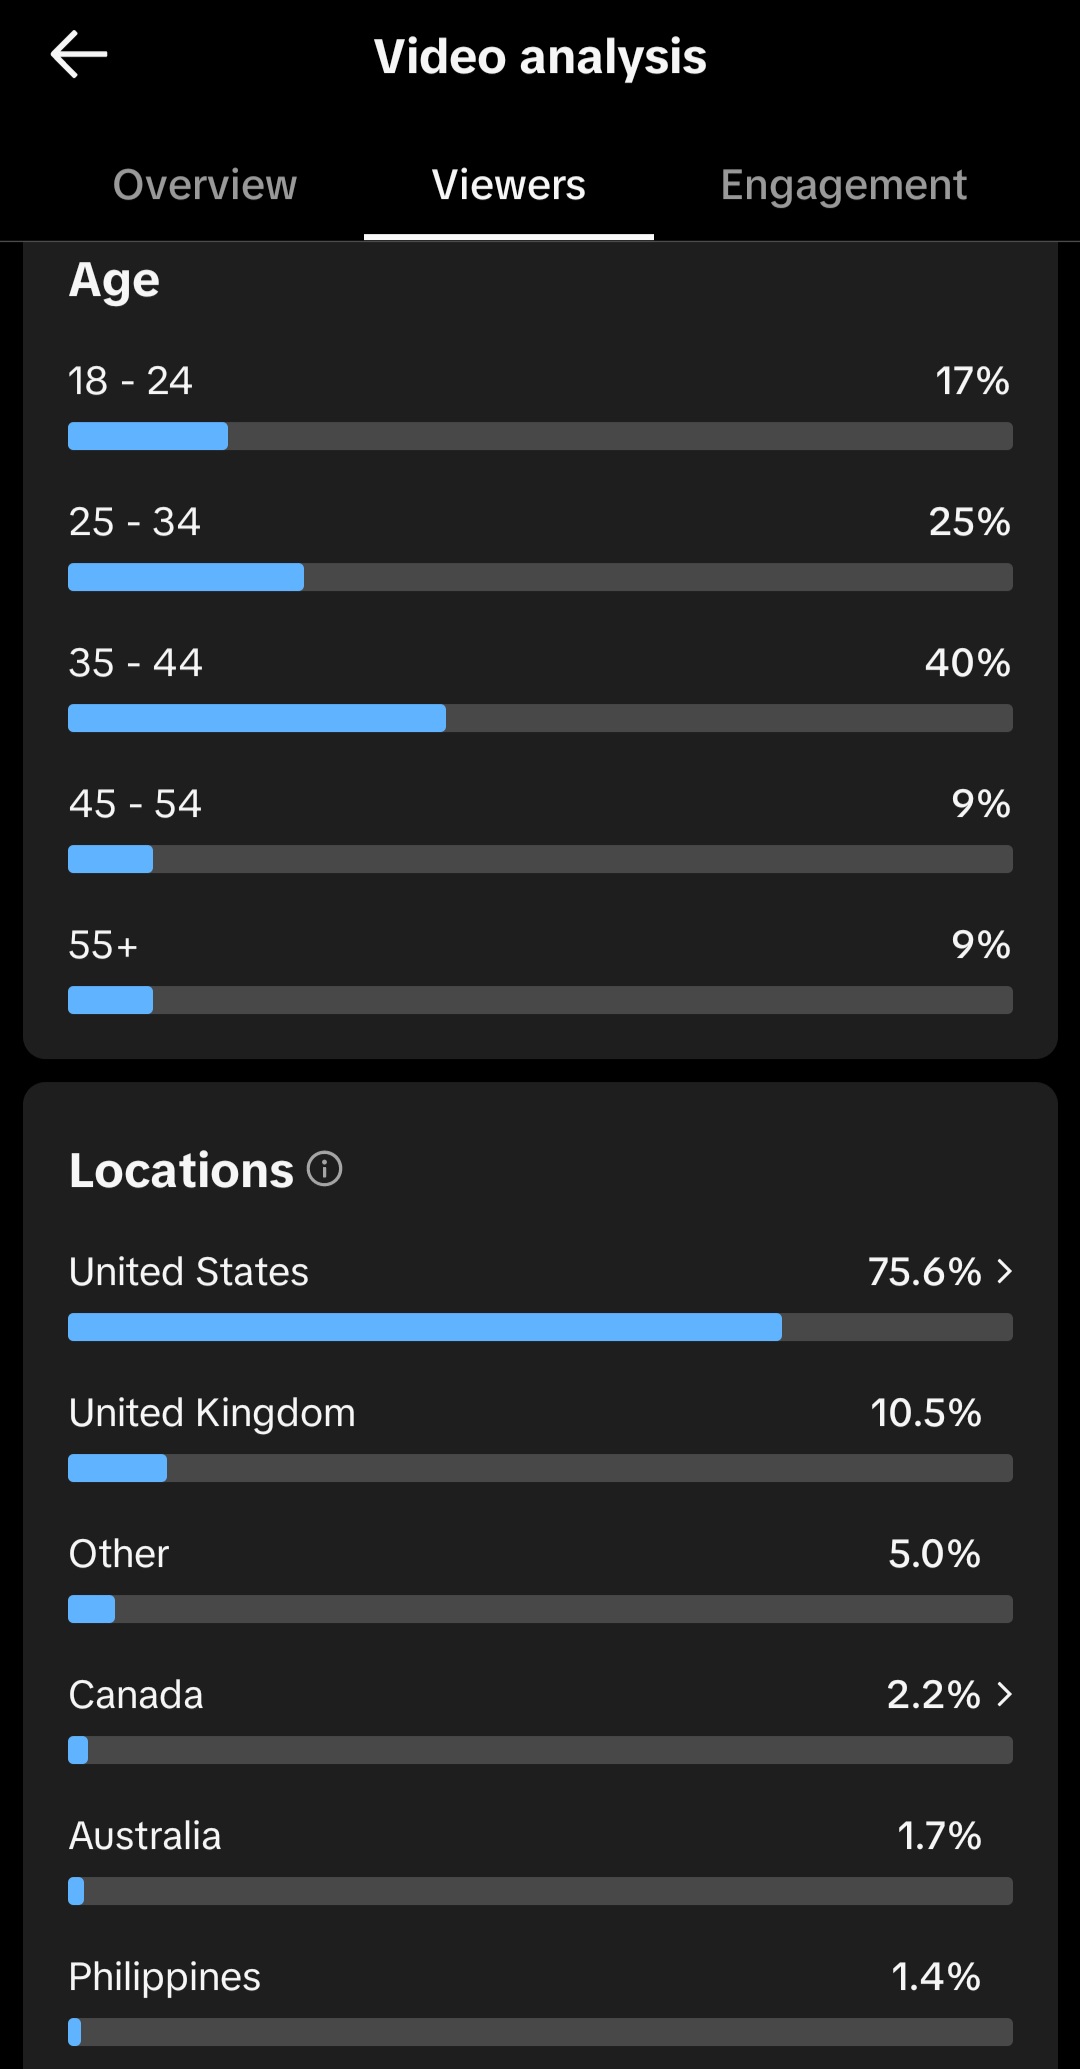The height and width of the screenshot is (2069, 1080).
Task: Tap the Canada location label
Action: [136, 1695]
